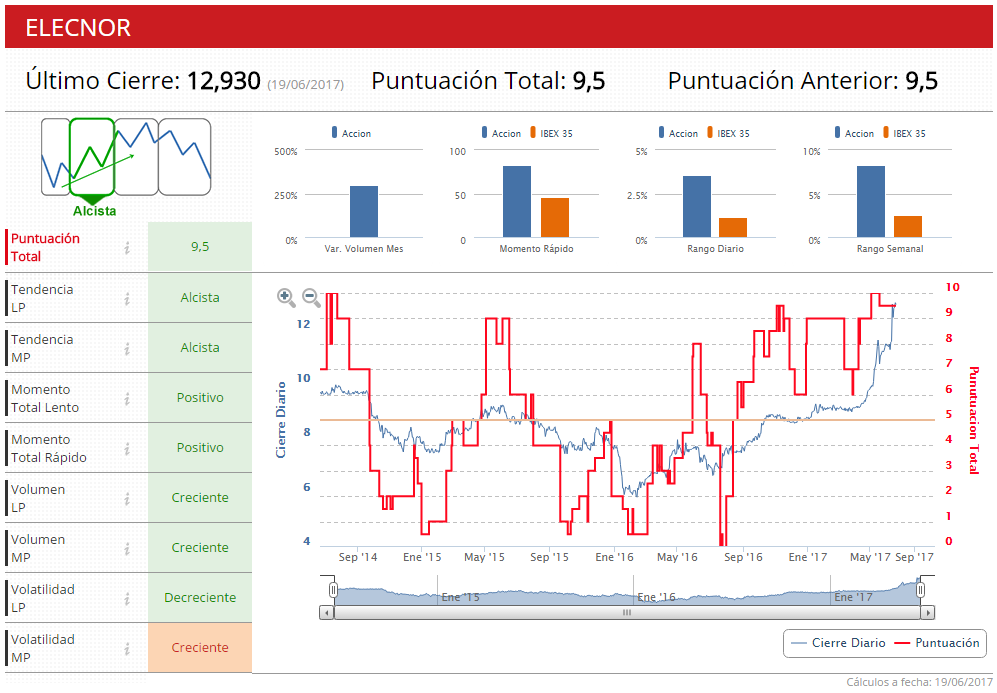Open info icon for Volatilidad LP
The height and width of the screenshot is (693, 997).
pos(127,598)
